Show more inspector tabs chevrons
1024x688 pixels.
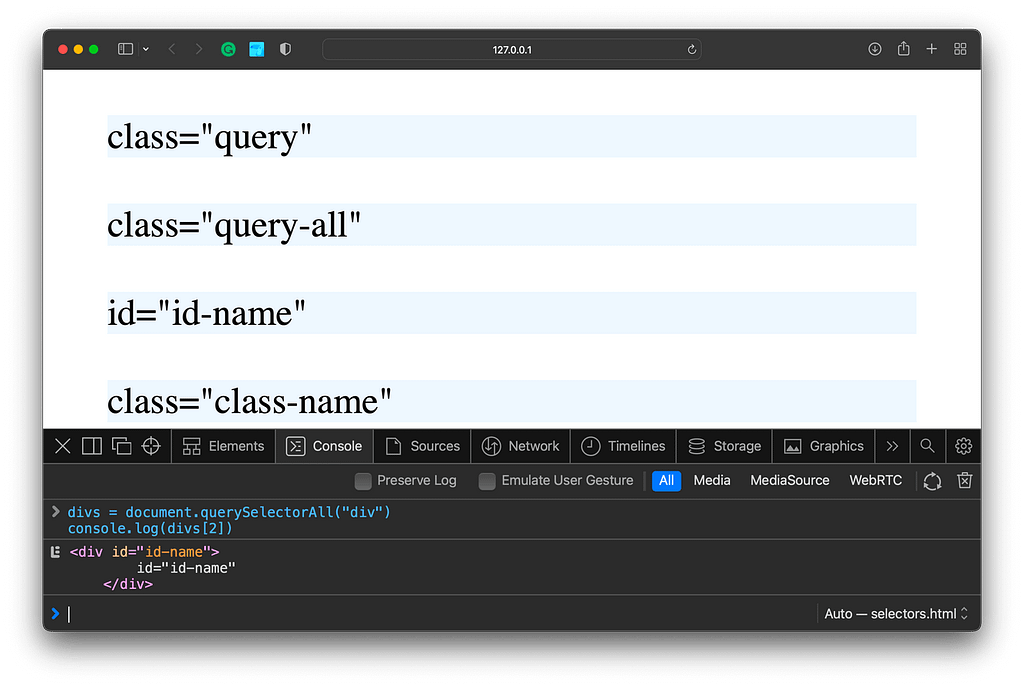tap(892, 446)
